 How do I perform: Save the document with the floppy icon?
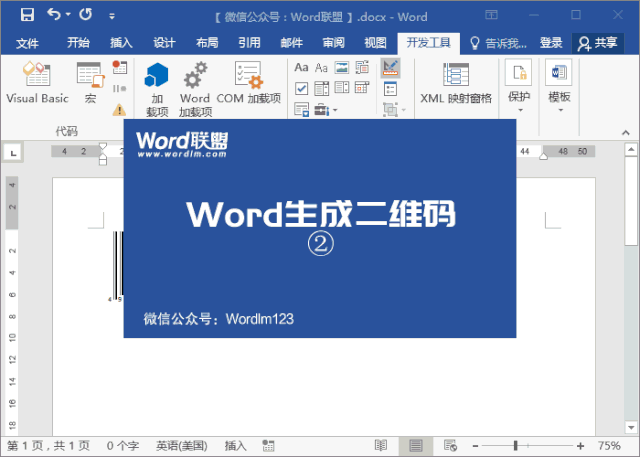click(27, 15)
